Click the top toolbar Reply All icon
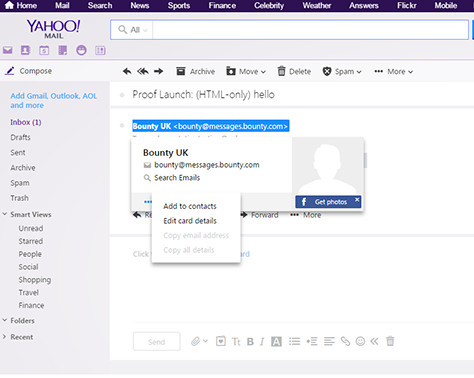The image size is (474, 378). click(x=143, y=71)
